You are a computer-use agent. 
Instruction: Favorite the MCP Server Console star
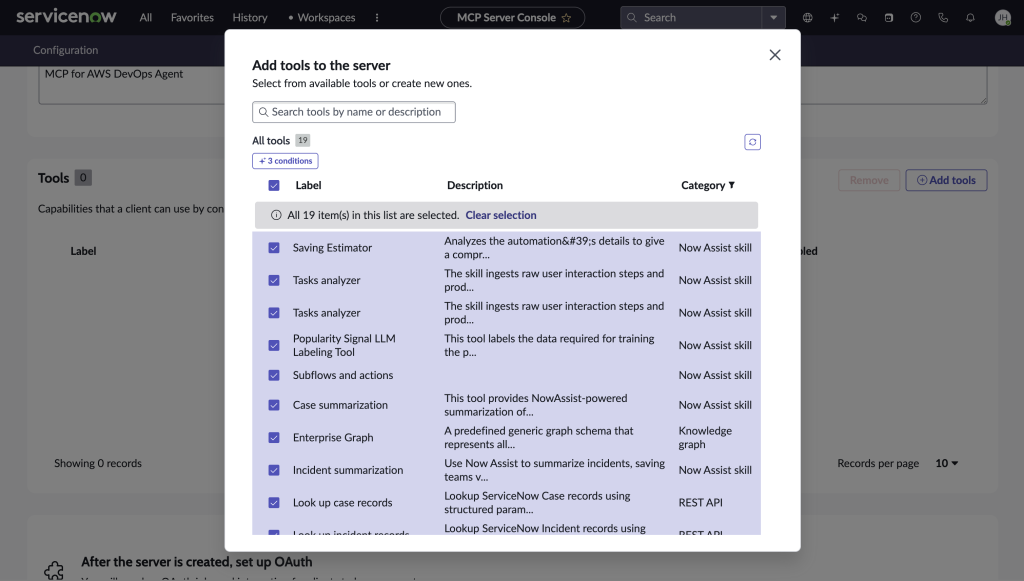(566, 18)
